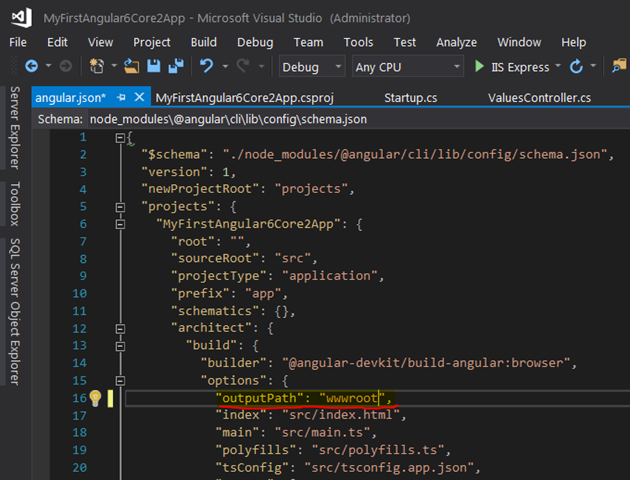The image size is (630, 480).
Task: Click the Open File folder icon
Action: tap(132, 67)
